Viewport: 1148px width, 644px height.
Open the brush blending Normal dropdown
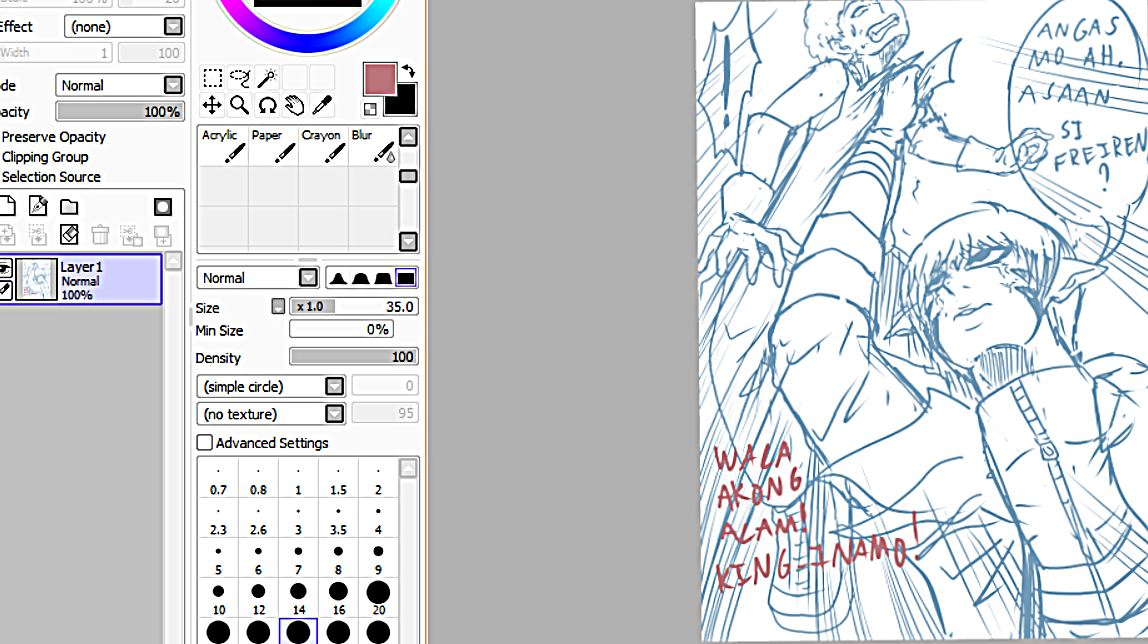click(257, 278)
